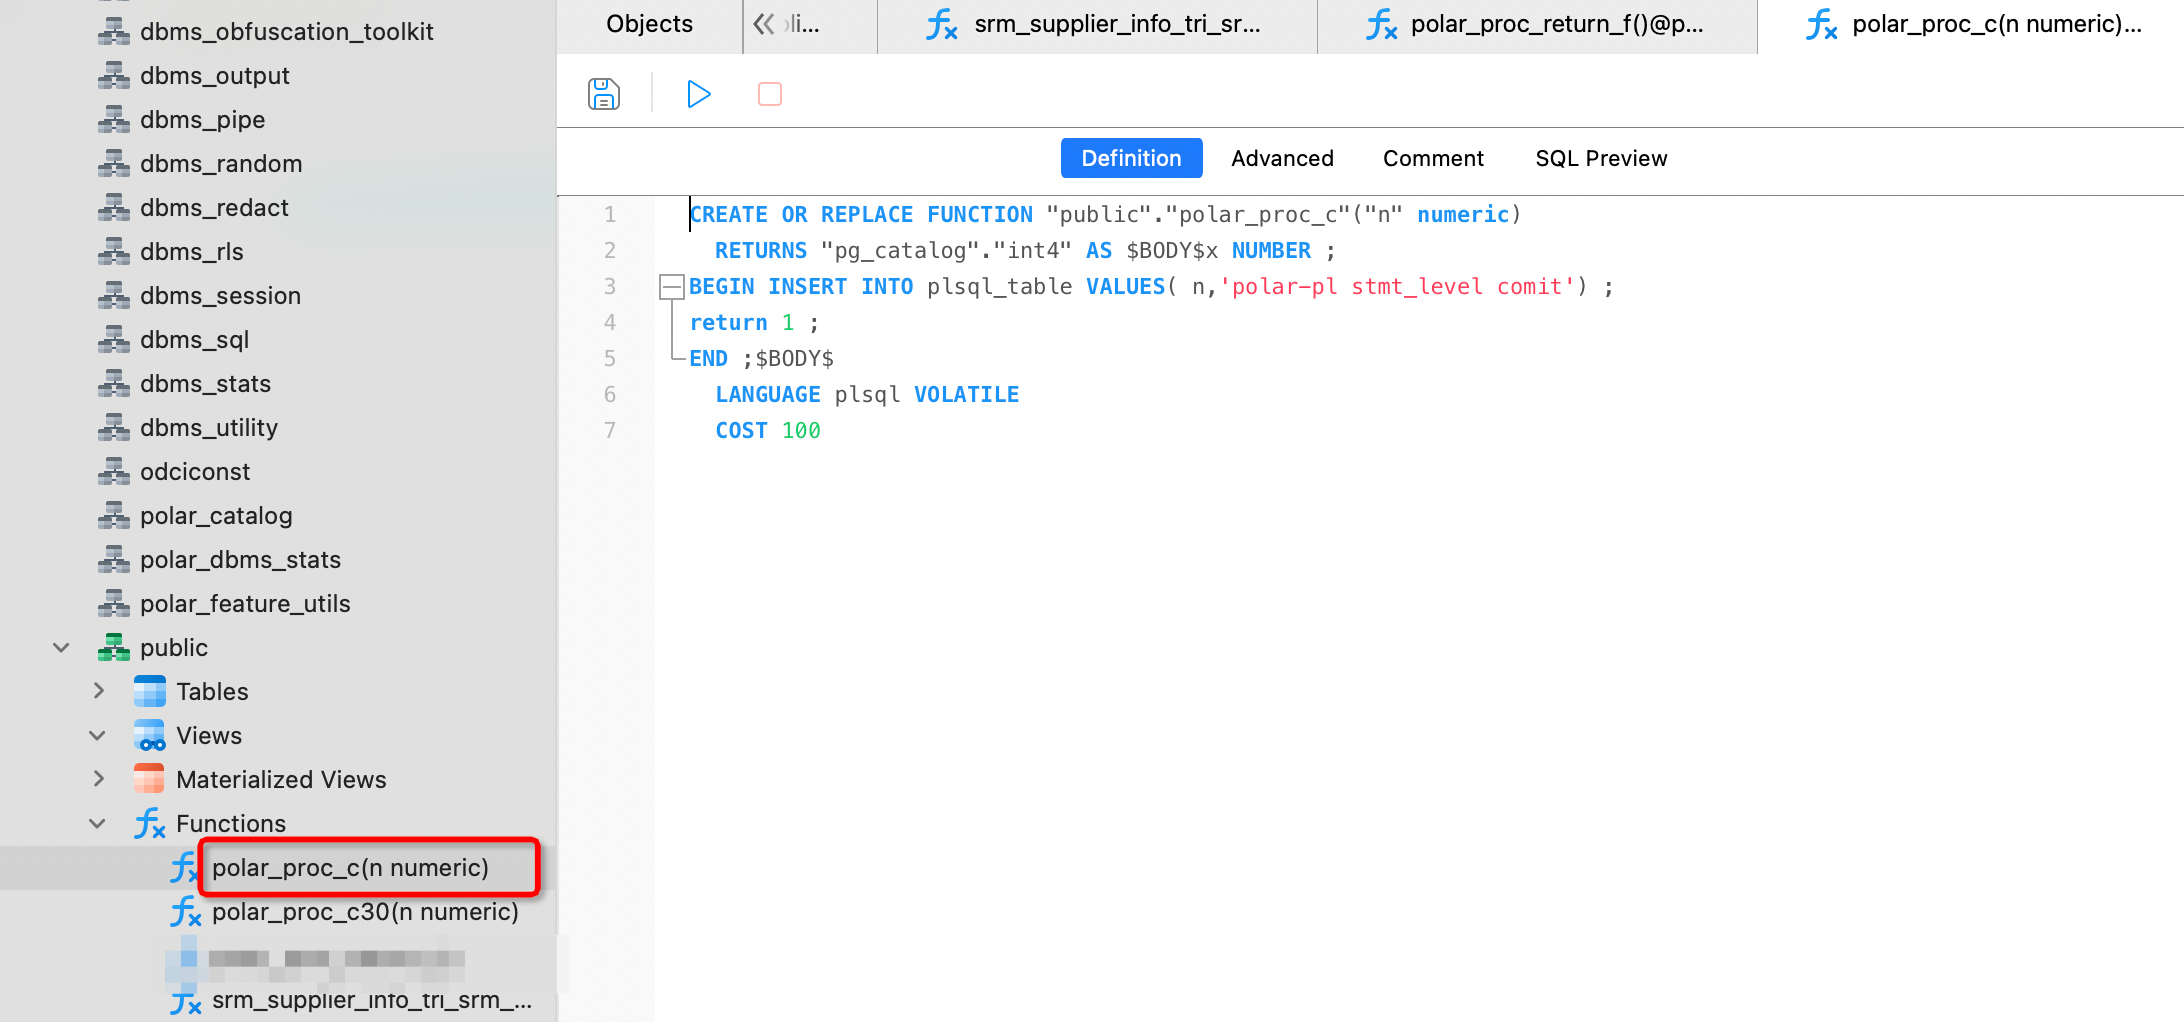The width and height of the screenshot is (2184, 1022).
Task: Click the 'return 1' statement on line 4
Action: (742, 323)
